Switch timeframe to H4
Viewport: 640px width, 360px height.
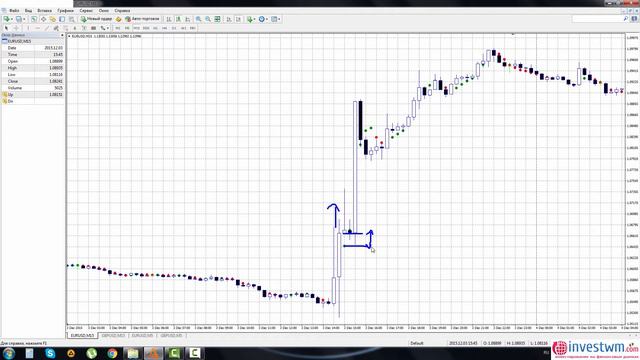pos(164,28)
